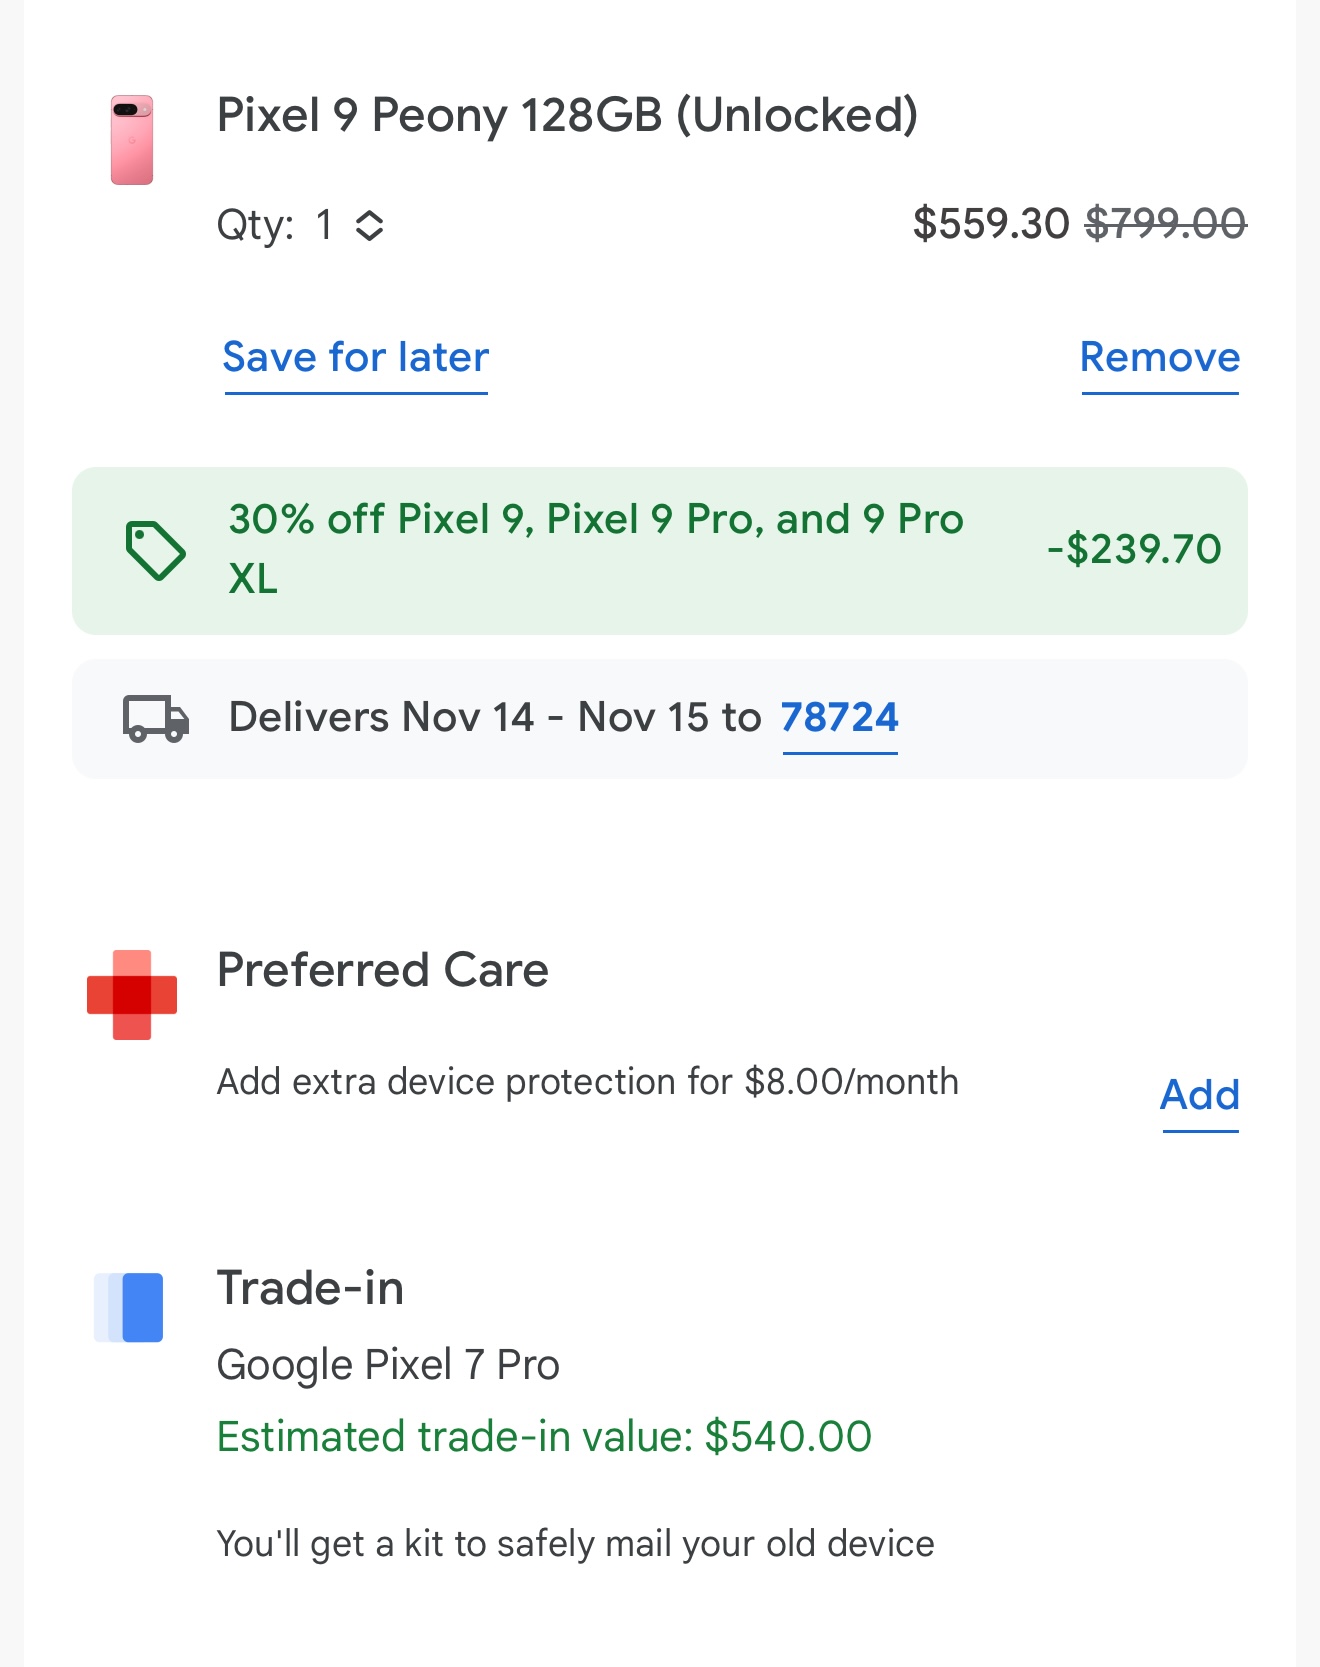Click the -$239.70 discount amount

(x=1134, y=549)
